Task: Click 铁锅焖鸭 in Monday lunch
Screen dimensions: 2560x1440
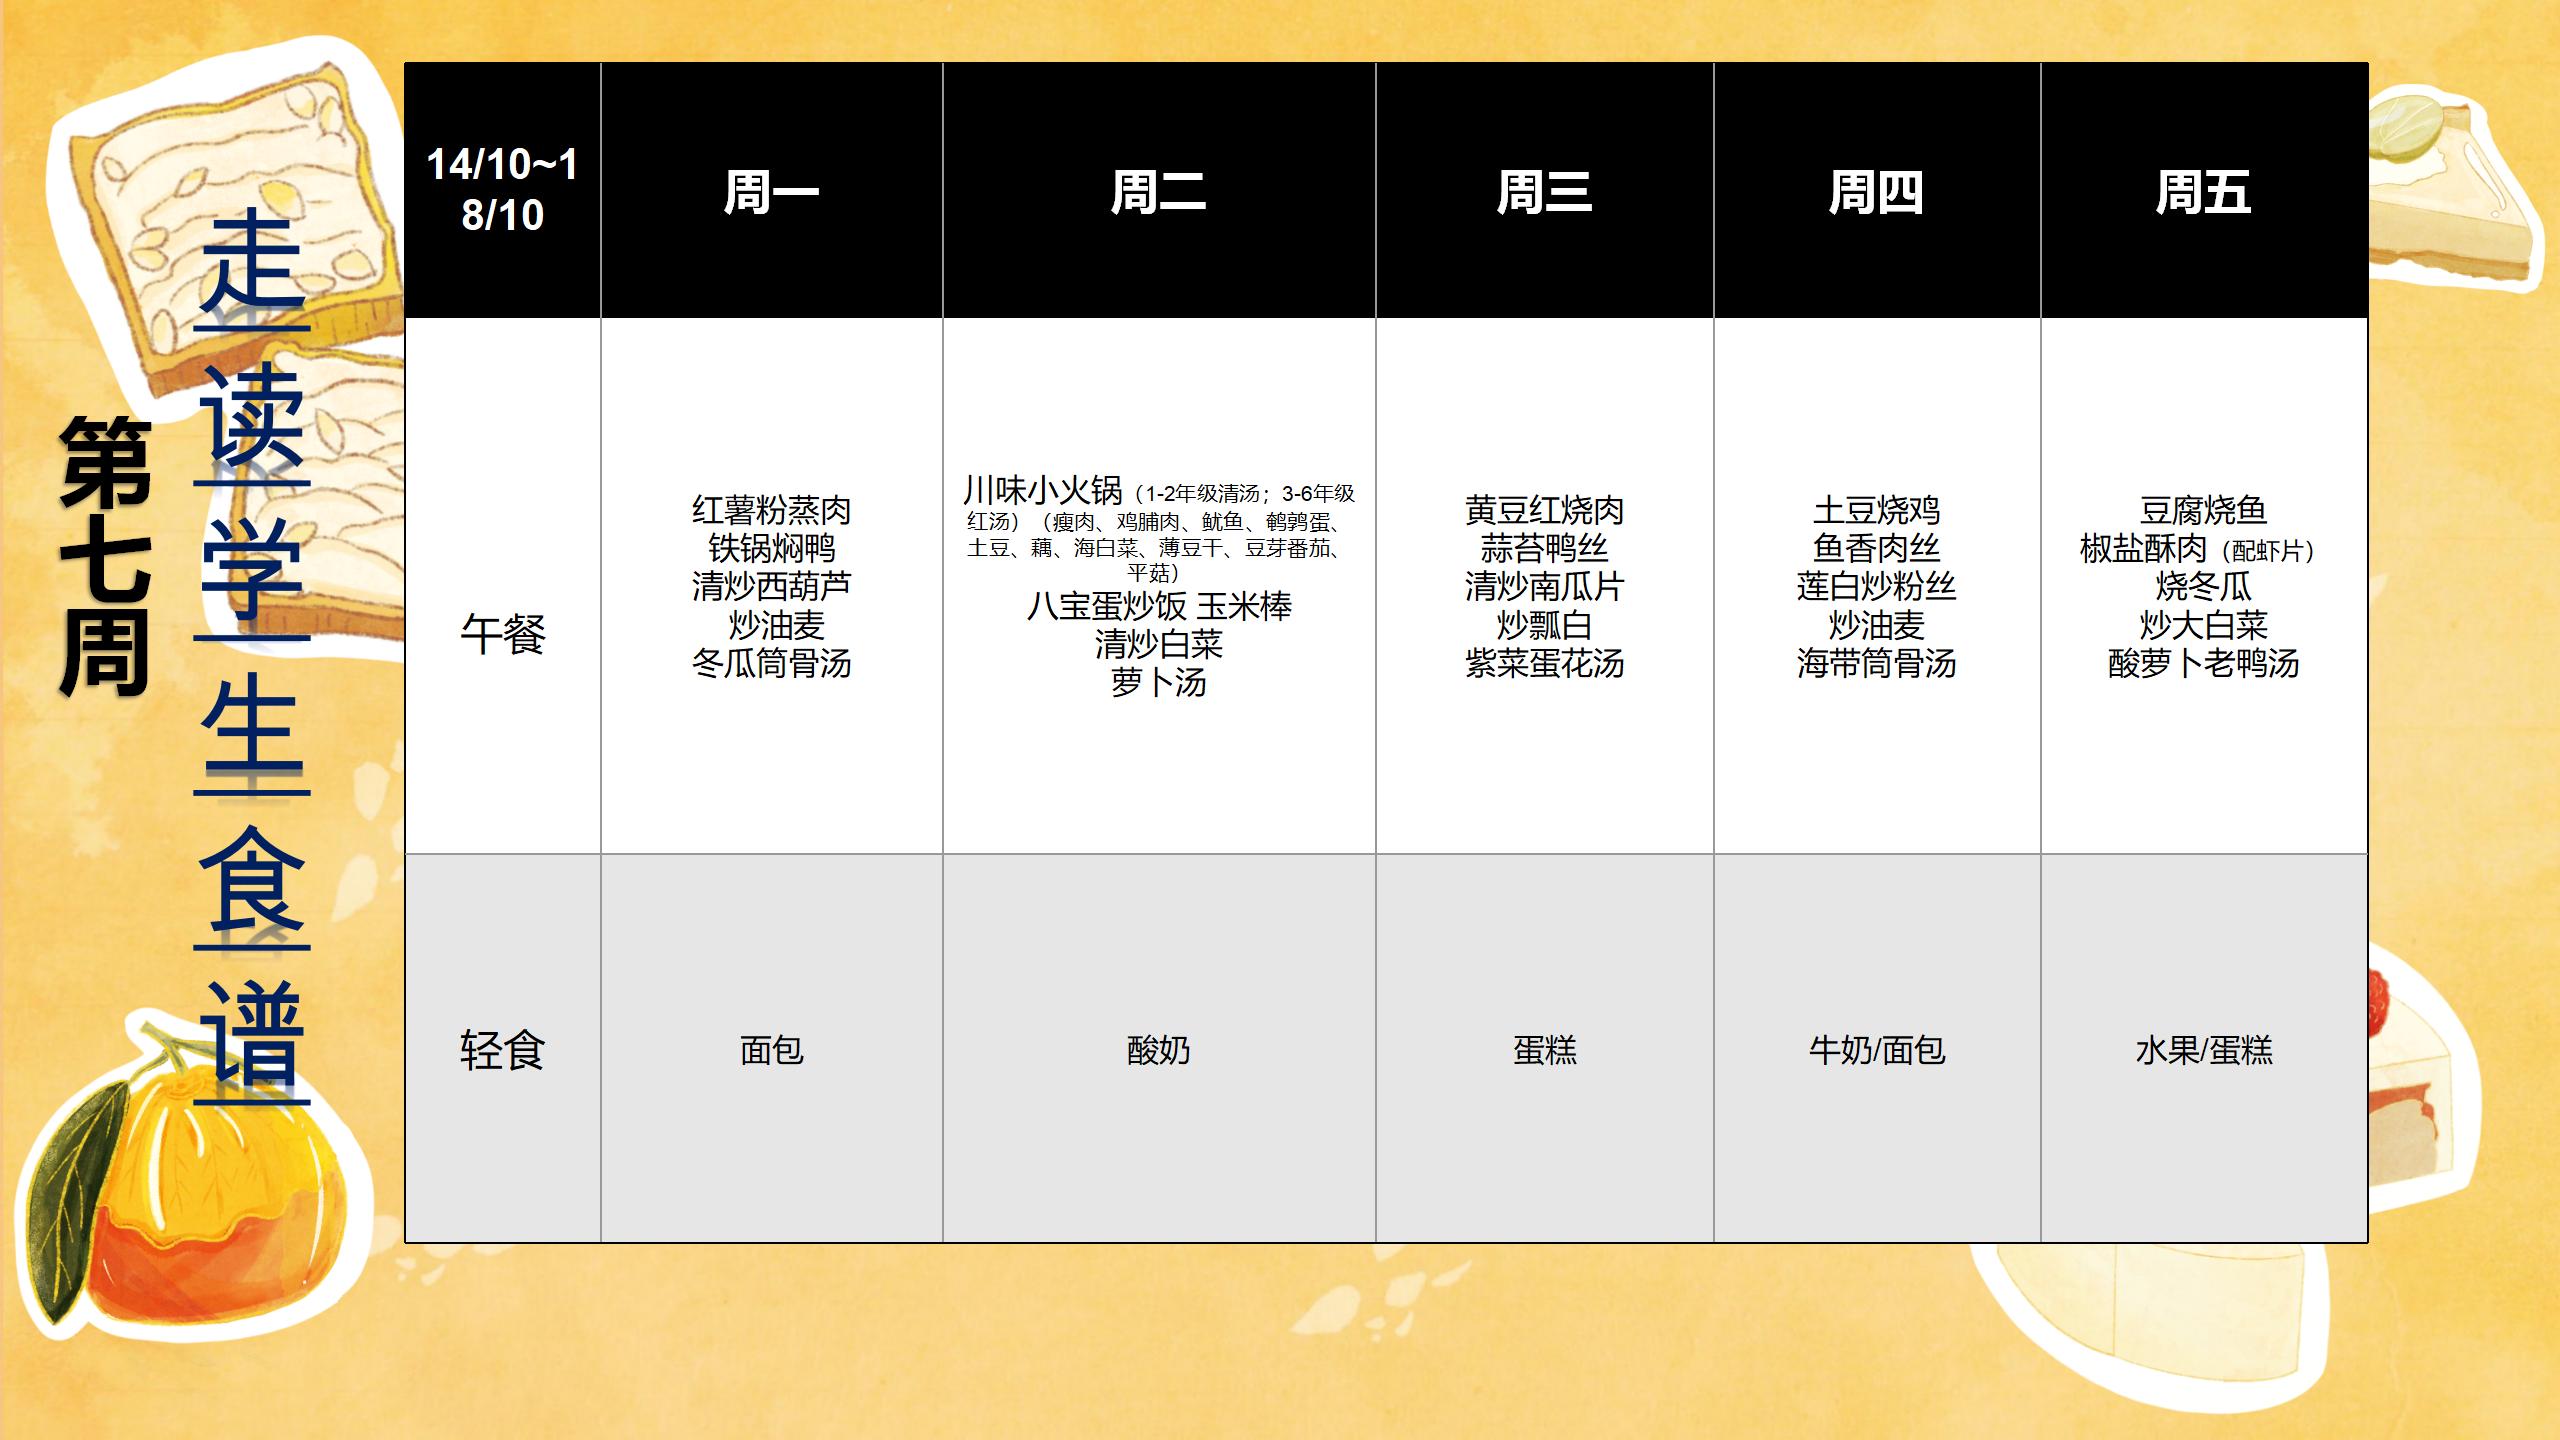Action: tap(771, 548)
